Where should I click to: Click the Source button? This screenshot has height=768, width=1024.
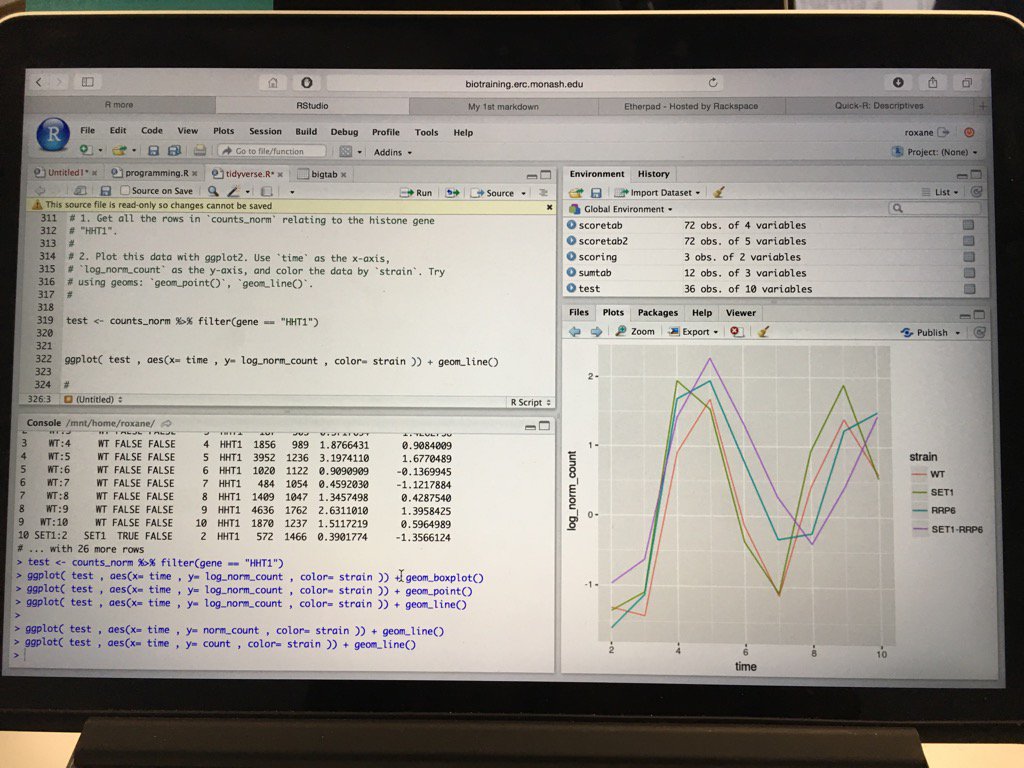pyautogui.click(x=493, y=193)
